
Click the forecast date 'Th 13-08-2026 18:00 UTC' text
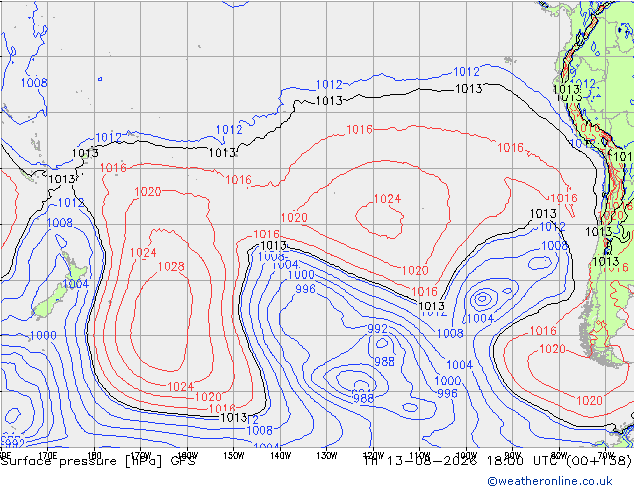(463, 461)
